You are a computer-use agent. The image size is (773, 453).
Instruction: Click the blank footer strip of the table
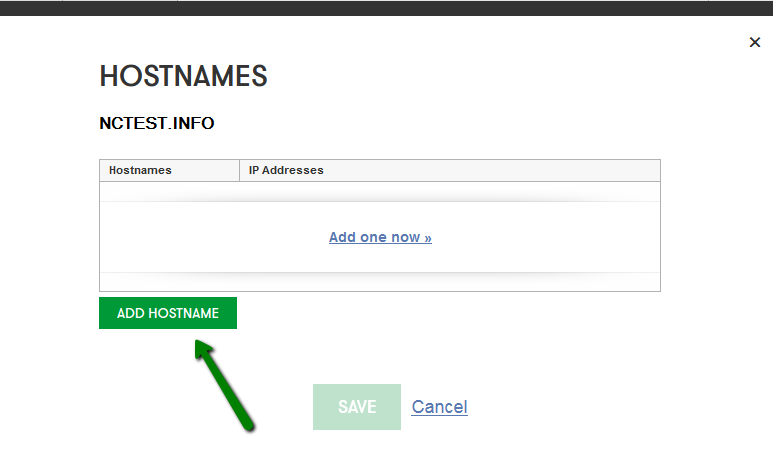(380, 282)
